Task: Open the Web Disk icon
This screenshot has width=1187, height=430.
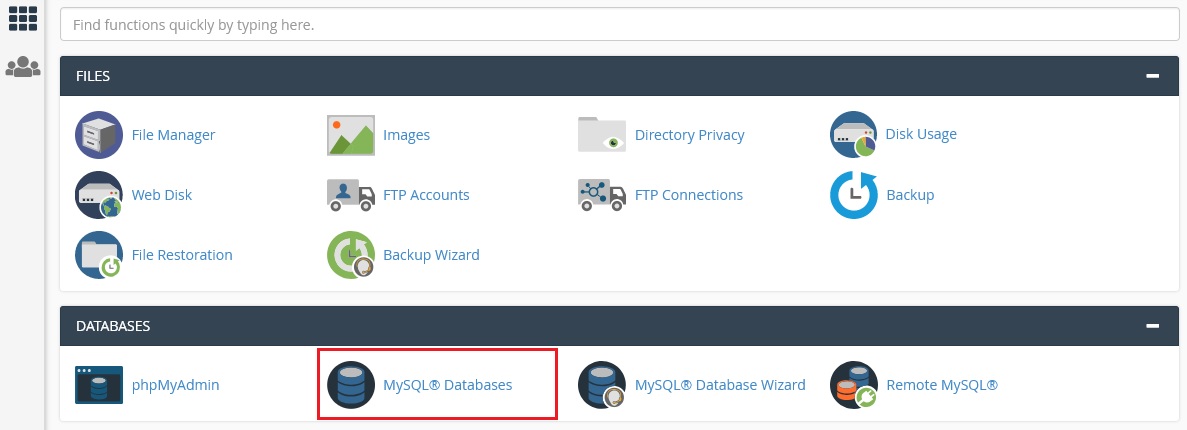Action: 98,195
